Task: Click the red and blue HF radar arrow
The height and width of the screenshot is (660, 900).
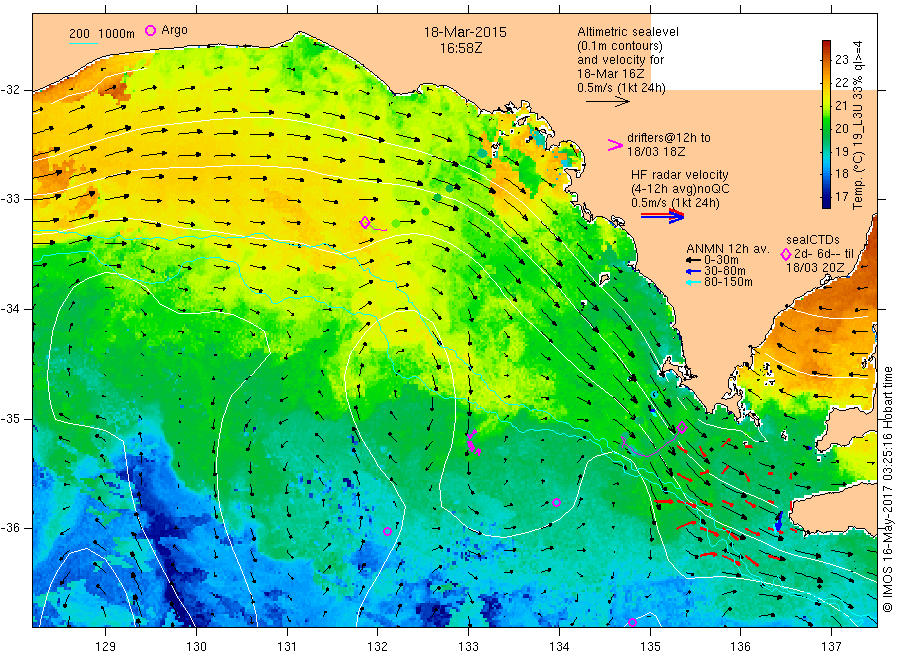Action: click(662, 215)
